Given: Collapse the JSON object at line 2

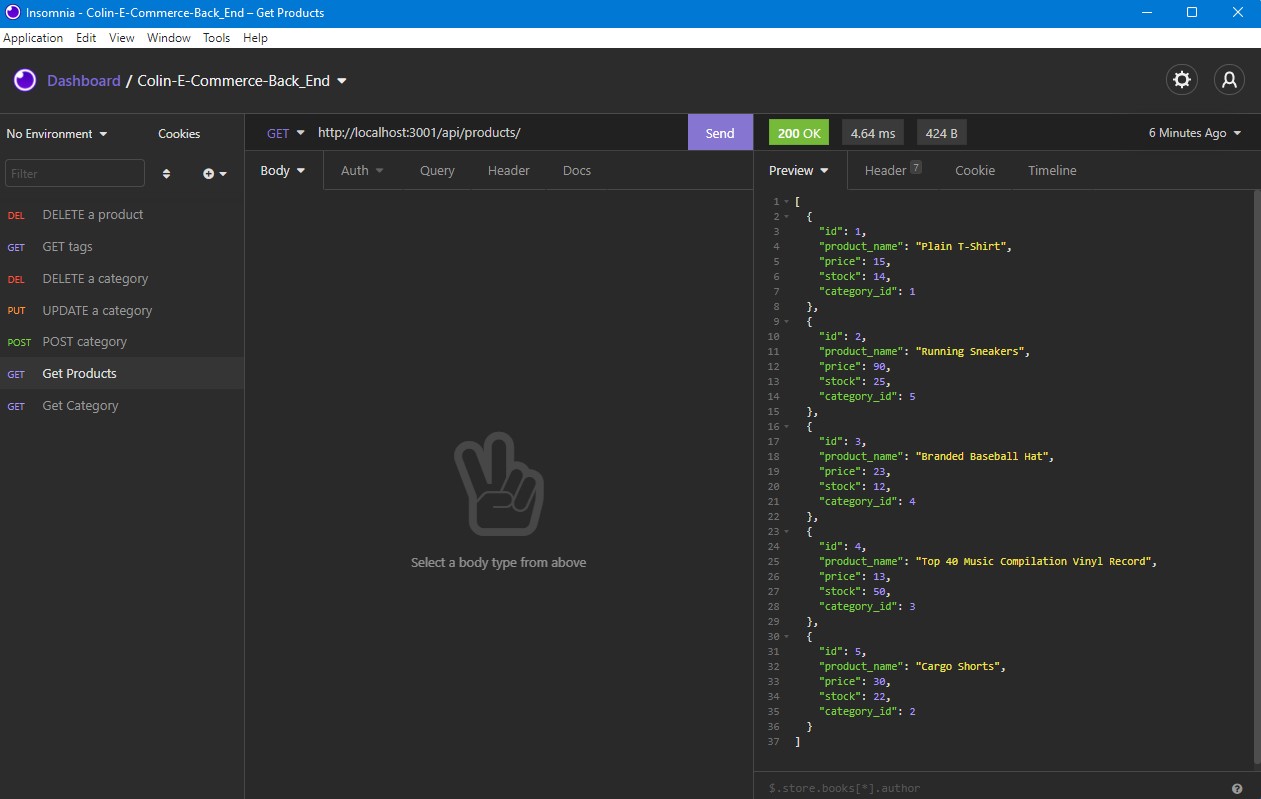Looking at the screenshot, I should 787,217.
